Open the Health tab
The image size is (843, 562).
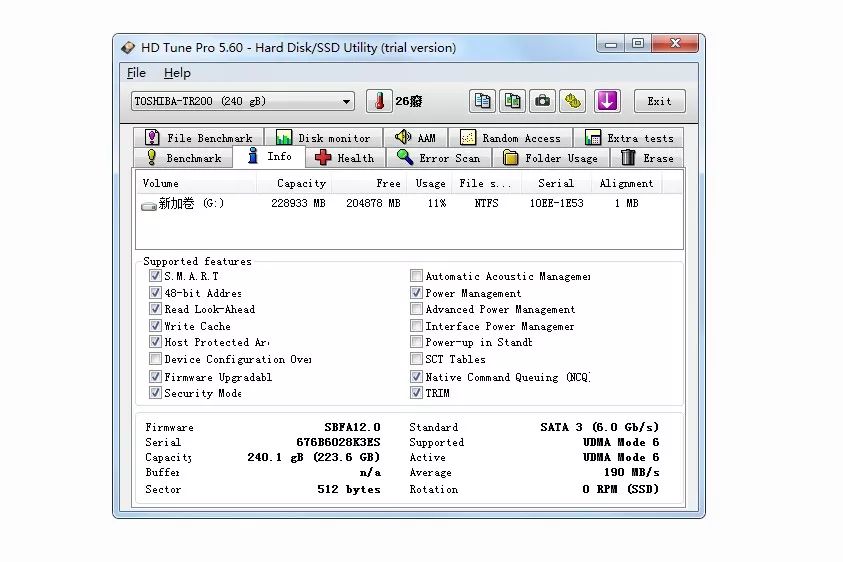click(x=345, y=158)
